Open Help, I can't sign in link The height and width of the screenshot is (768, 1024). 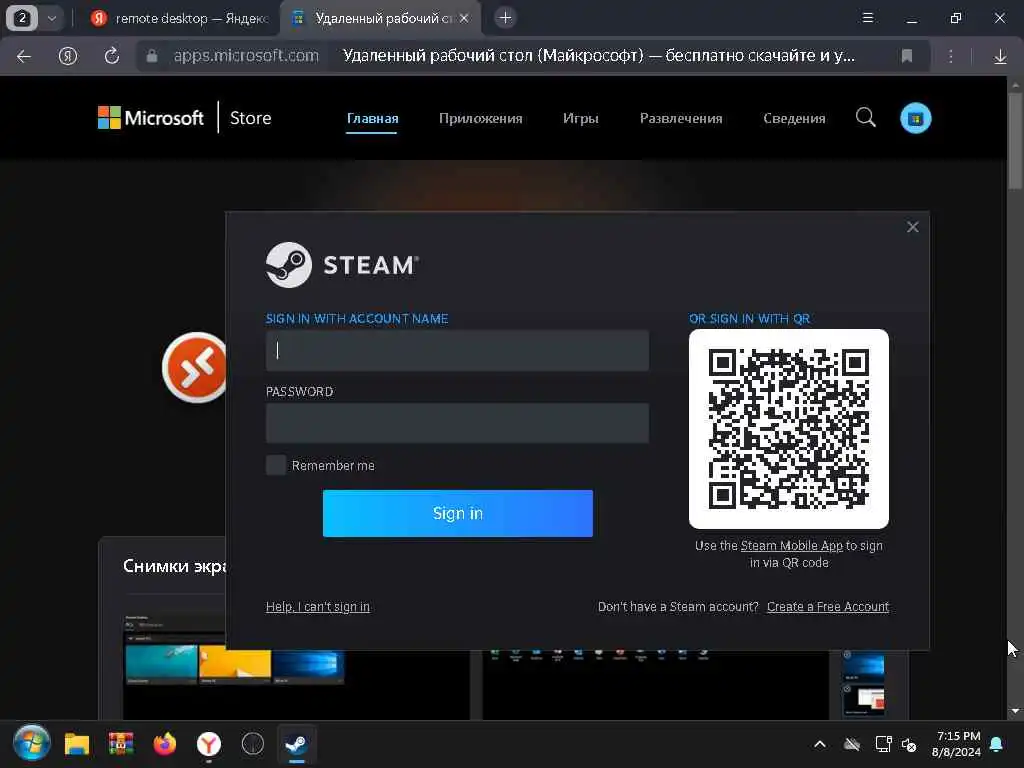tap(317, 607)
